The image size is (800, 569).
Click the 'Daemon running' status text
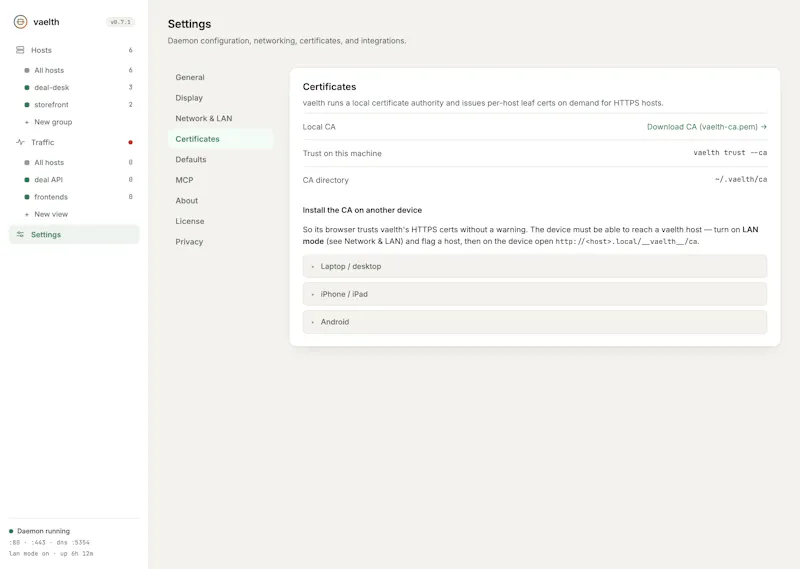[x=43, y=531]
